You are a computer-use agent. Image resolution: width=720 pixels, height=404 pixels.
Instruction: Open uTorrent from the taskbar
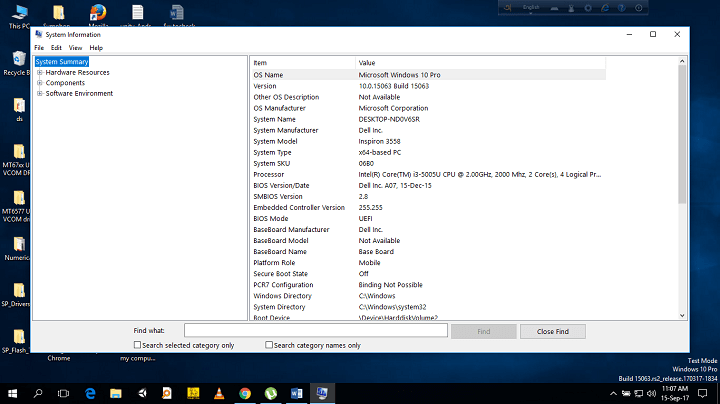tap(271, 393)
